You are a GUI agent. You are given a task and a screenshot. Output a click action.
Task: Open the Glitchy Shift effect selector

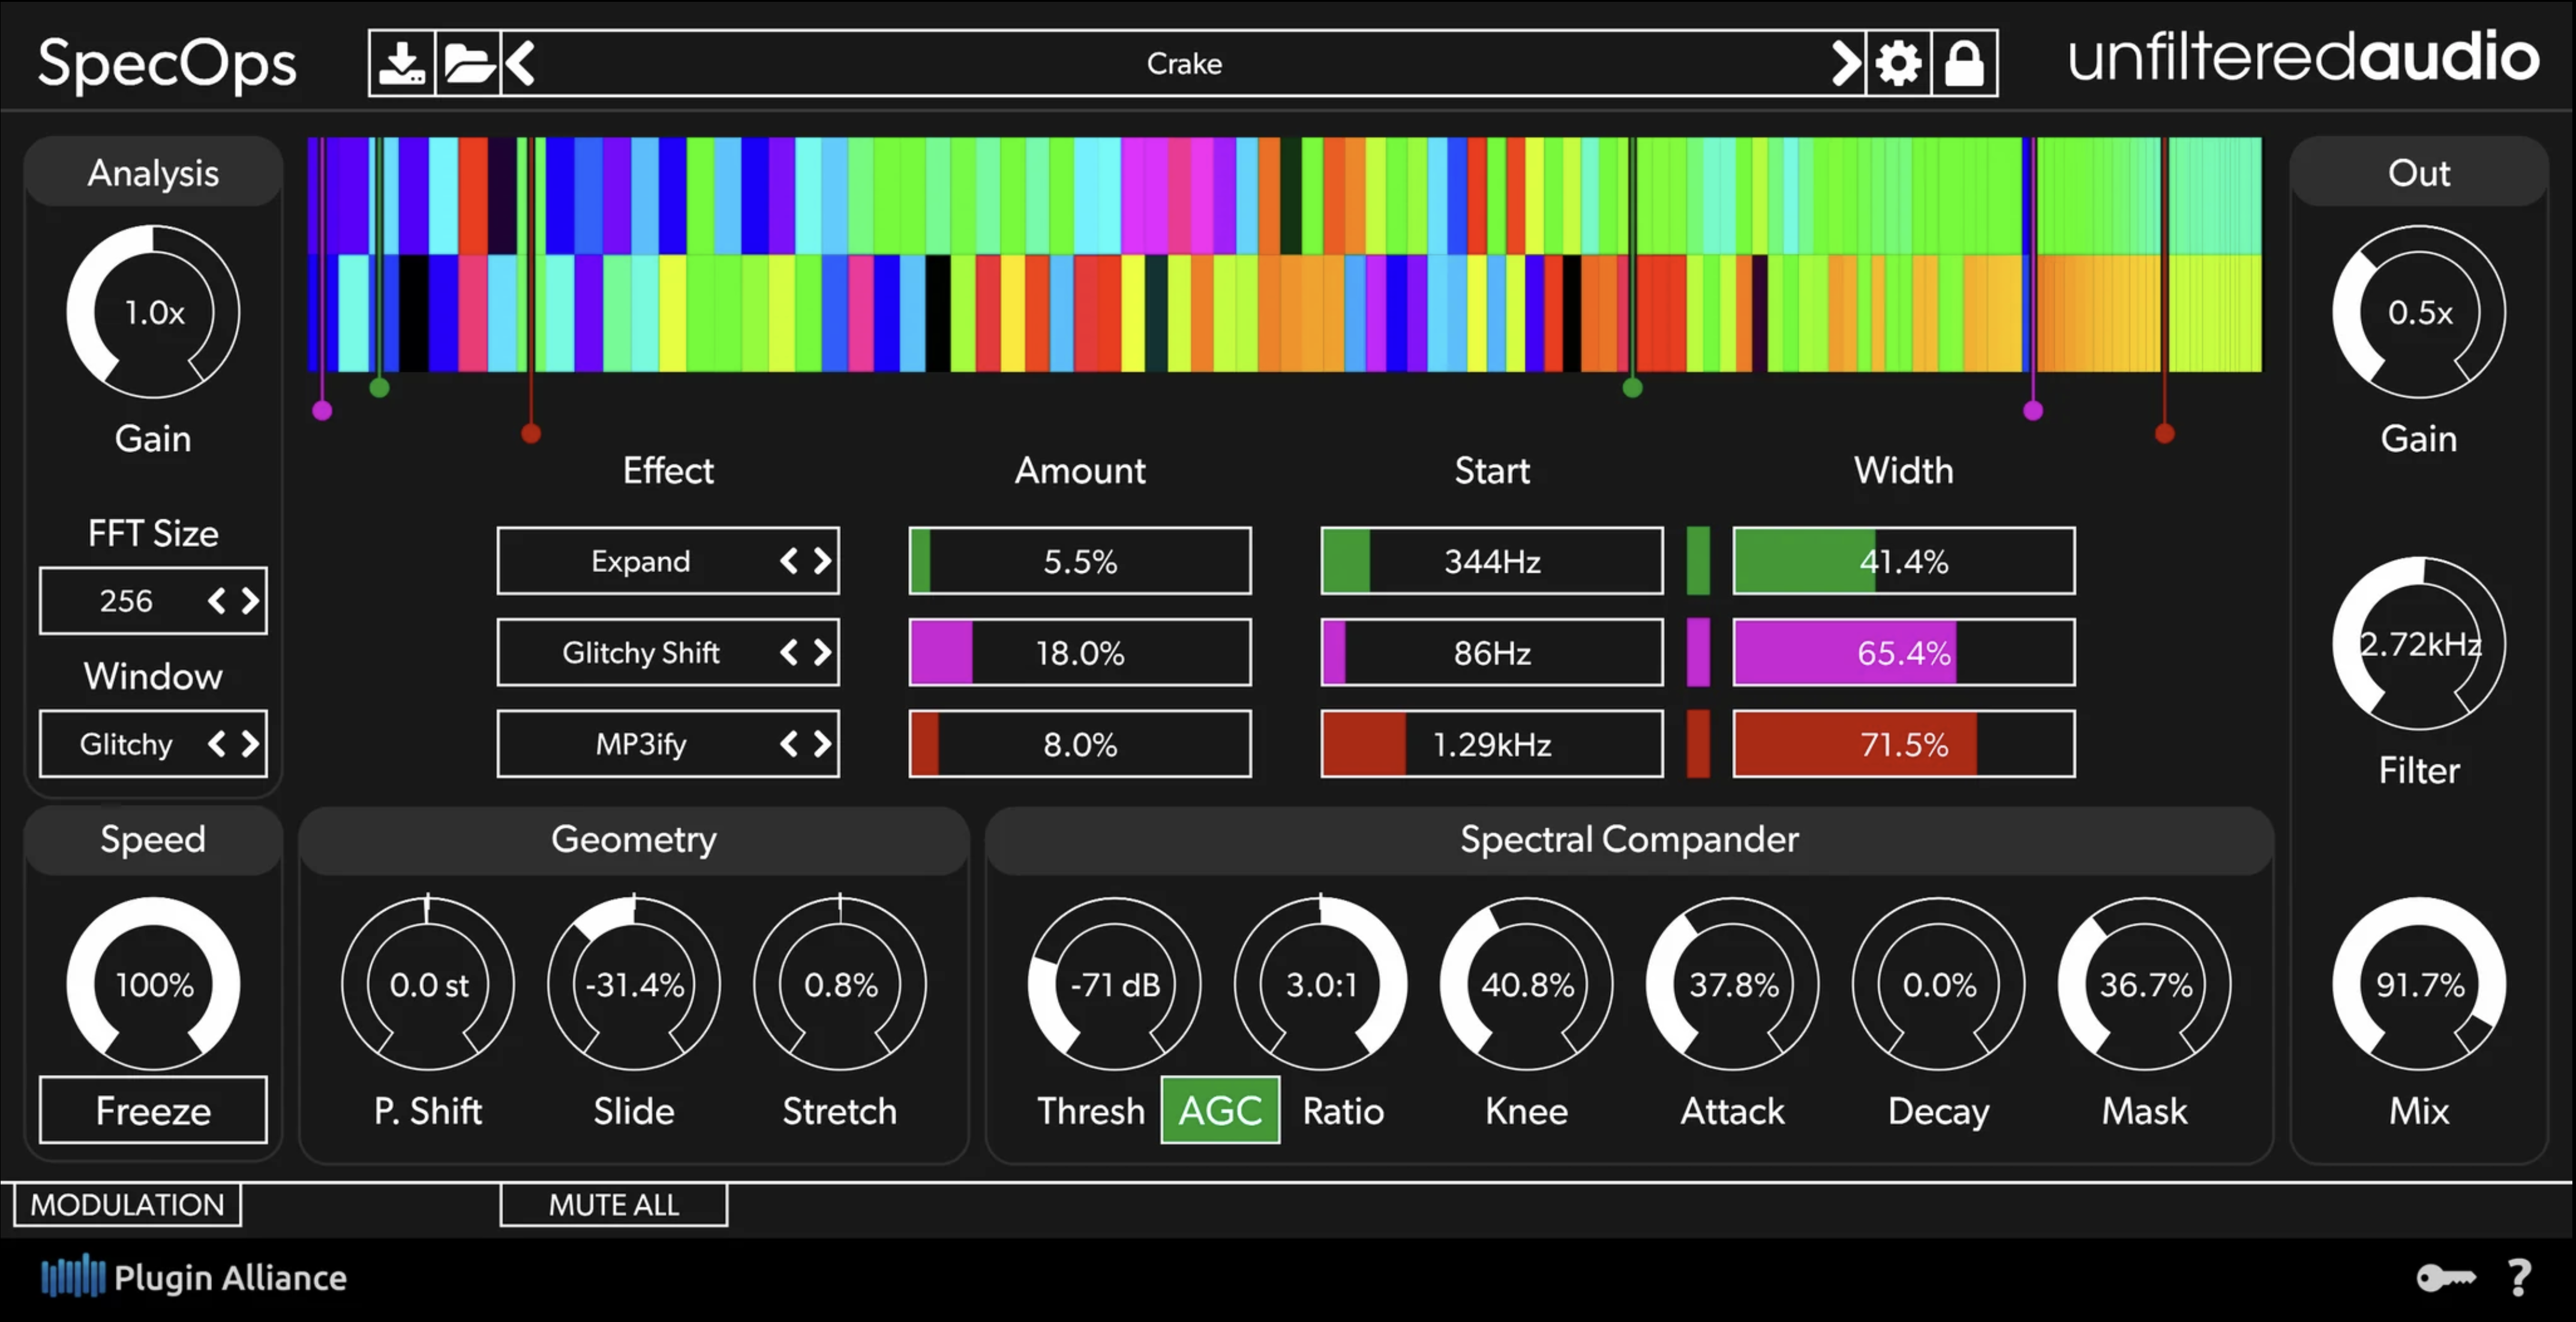tap(668, 652)
